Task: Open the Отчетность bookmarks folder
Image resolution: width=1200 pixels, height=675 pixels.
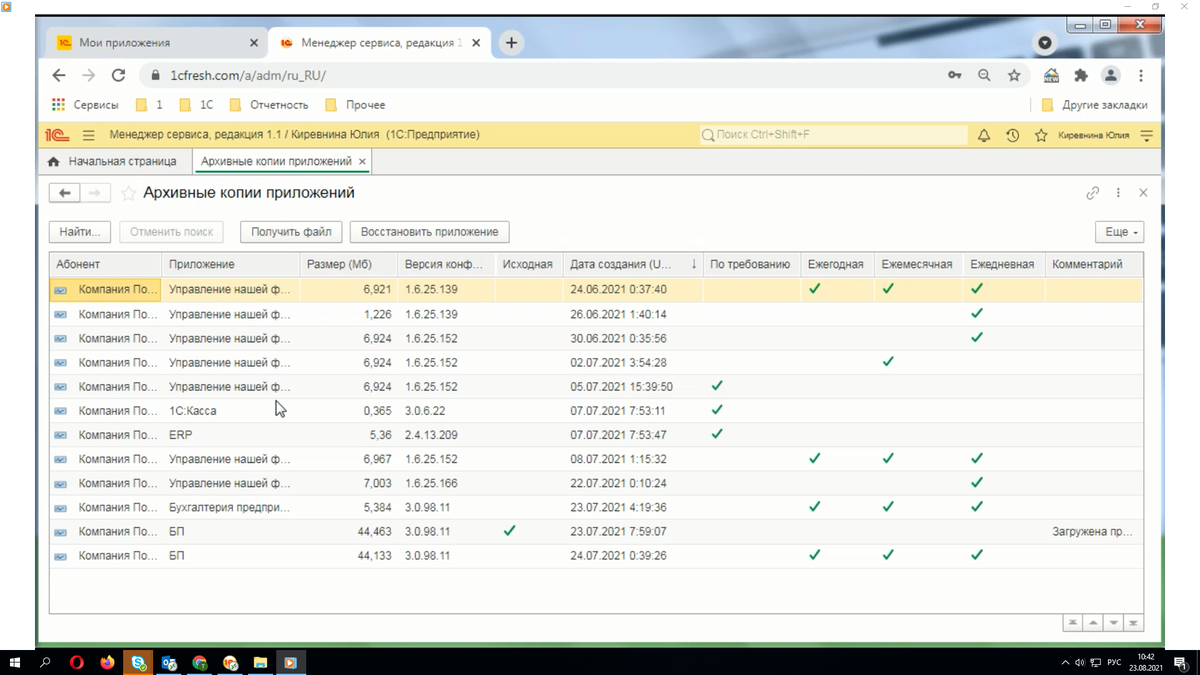Action: pyautogui.click(x=268, y=105)
